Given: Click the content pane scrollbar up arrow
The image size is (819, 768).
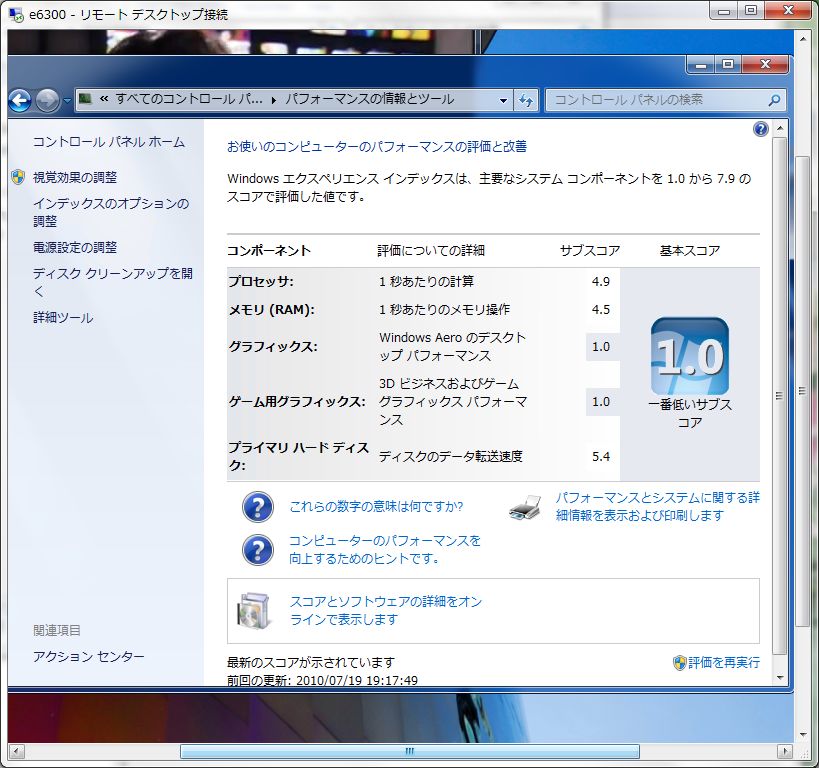Looking at the screenshot, I should coord(779,128).
